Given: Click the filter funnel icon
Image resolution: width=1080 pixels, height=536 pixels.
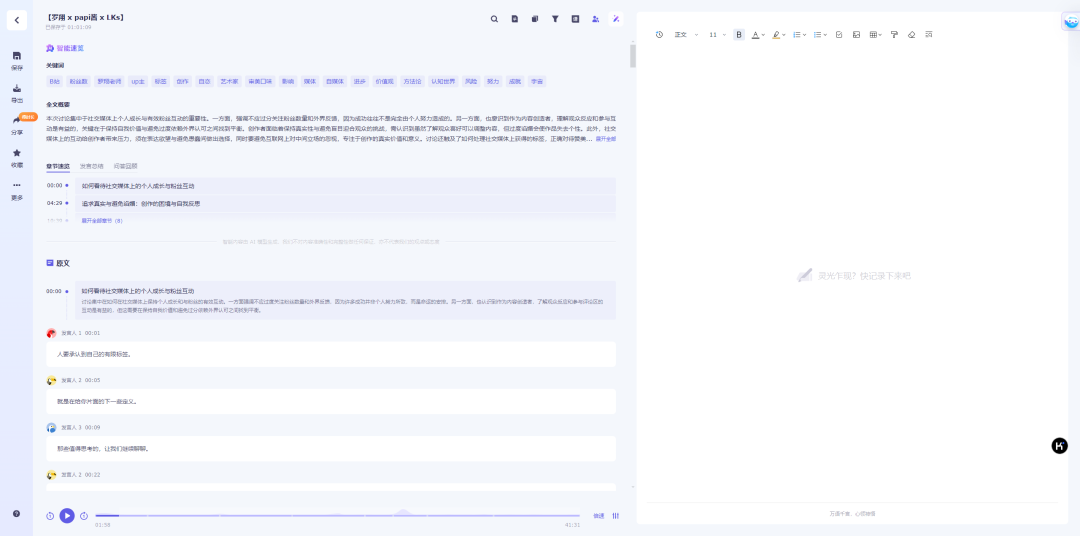Looking at the screenshot, I should (x=555, y=18).
